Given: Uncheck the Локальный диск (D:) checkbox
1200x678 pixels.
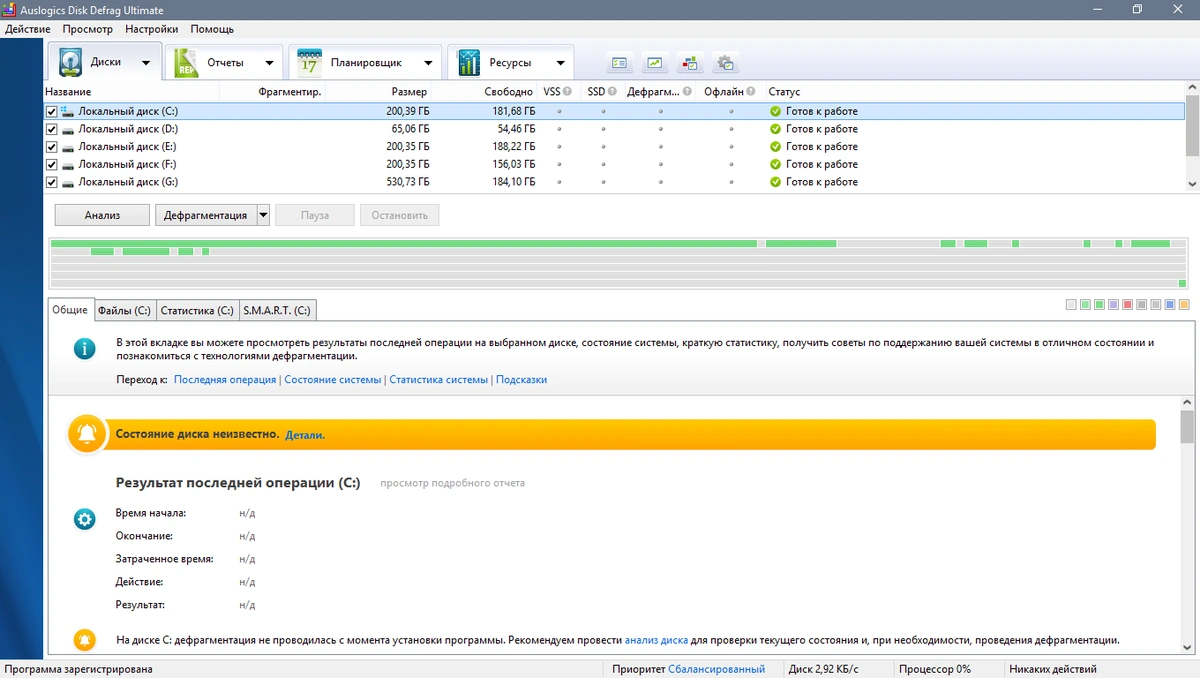Looking at the screenshot, I should [52, 129].
